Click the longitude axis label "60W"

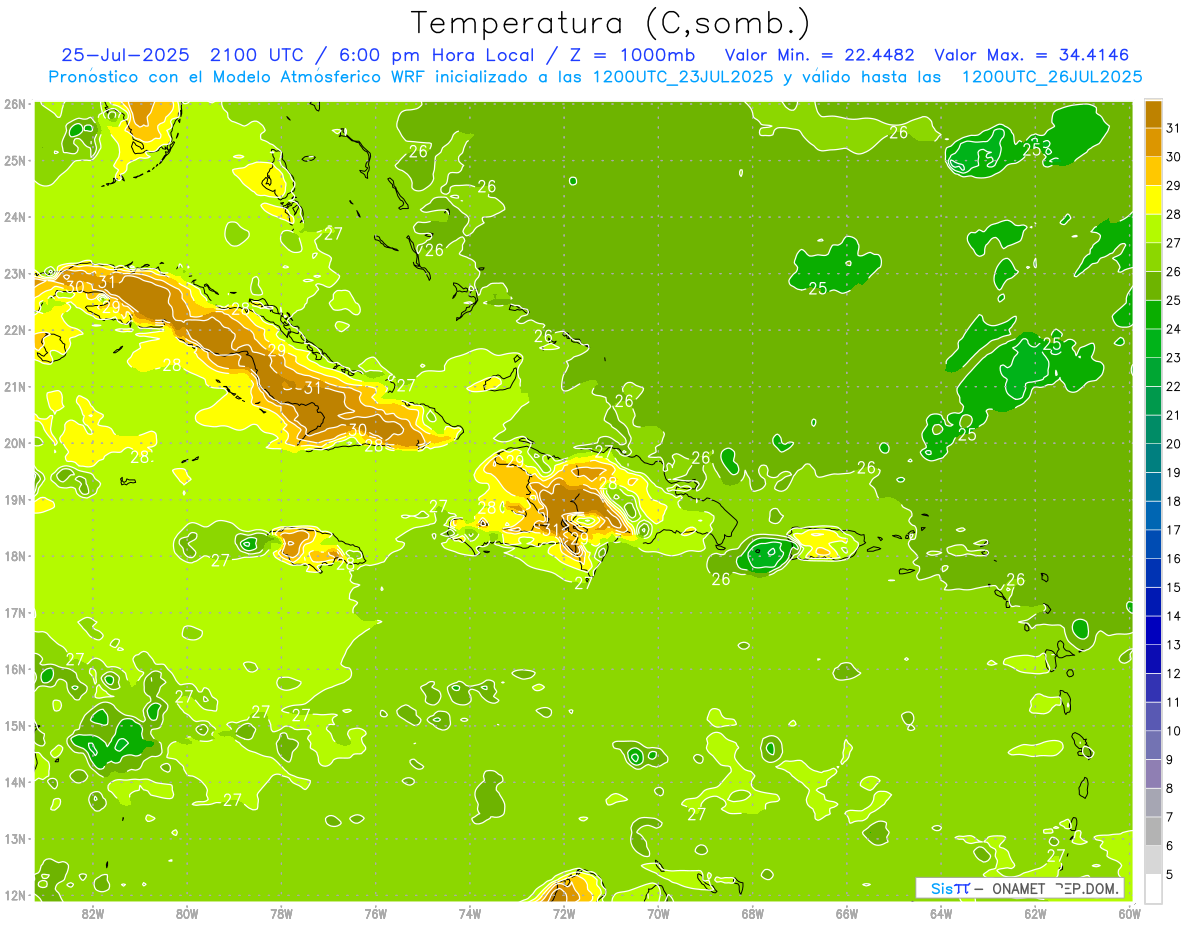click(1129, 913)
